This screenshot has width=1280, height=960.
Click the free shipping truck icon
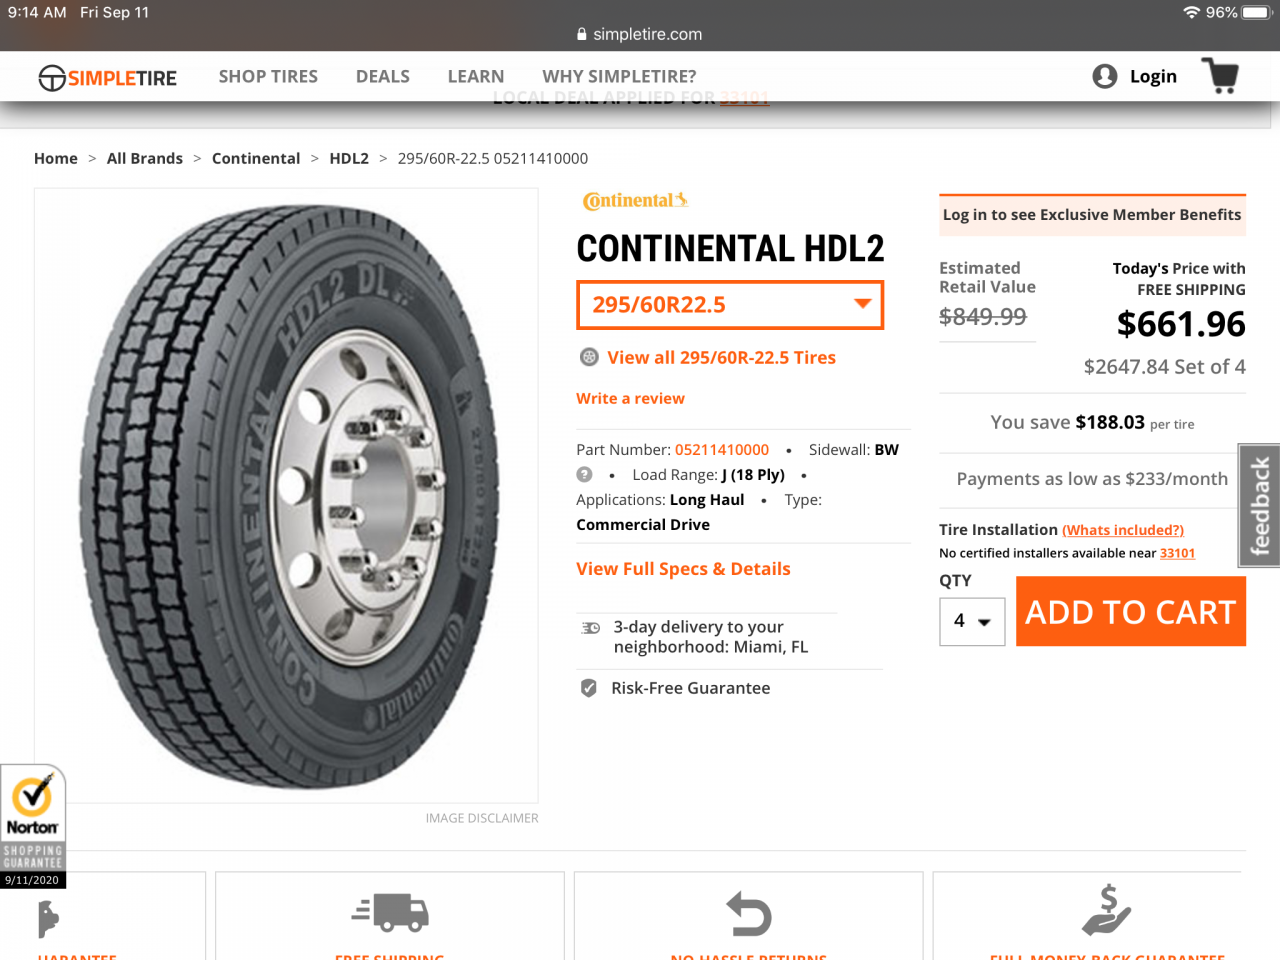coord(390,912)
